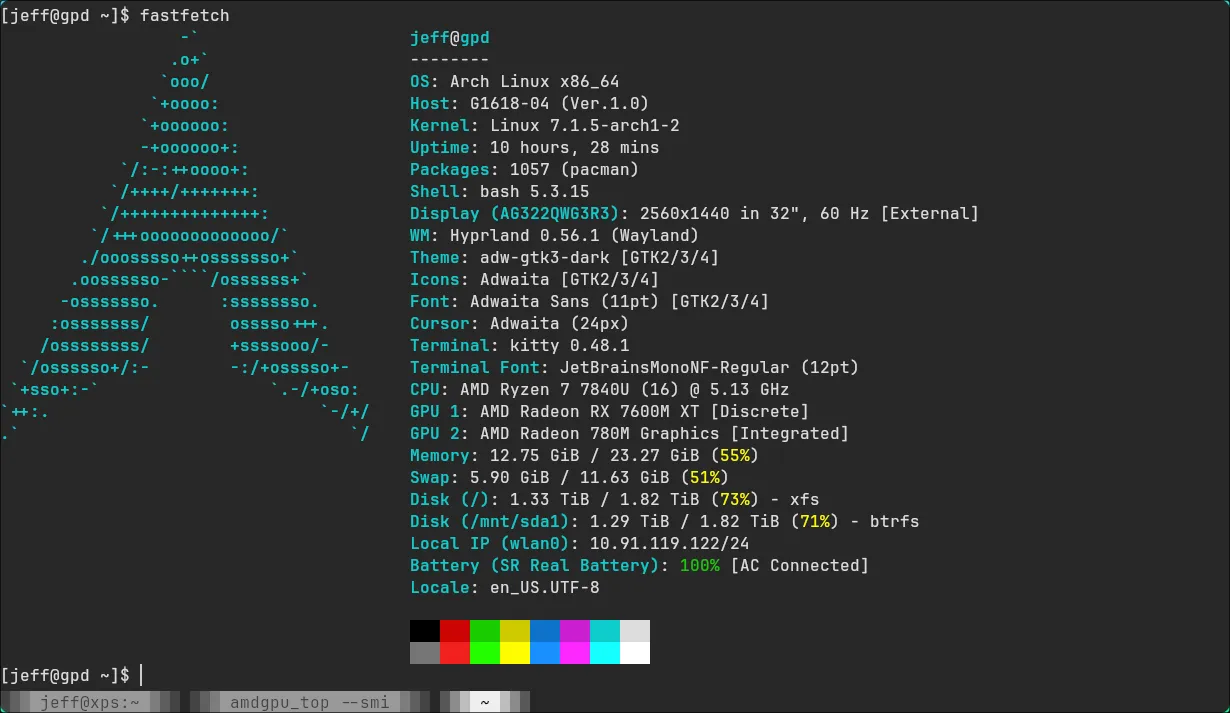Click the dark green color block
Image resolution: width=1230 pixels, height=713 pixels.
[x=485, y=631]
